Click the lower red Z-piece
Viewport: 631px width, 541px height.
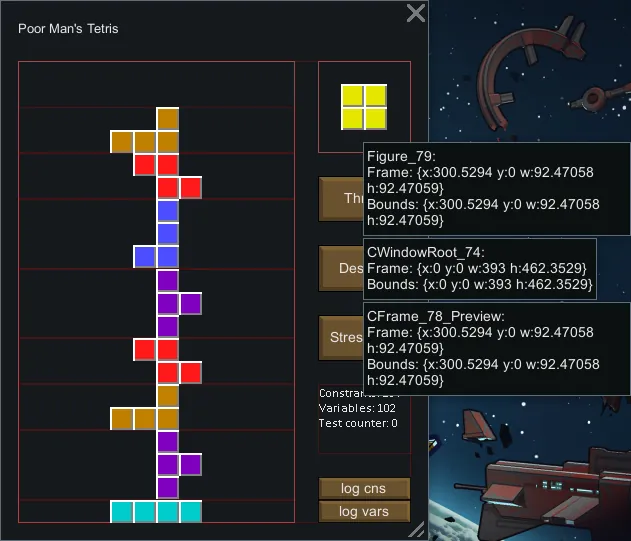tap(167, 361)
